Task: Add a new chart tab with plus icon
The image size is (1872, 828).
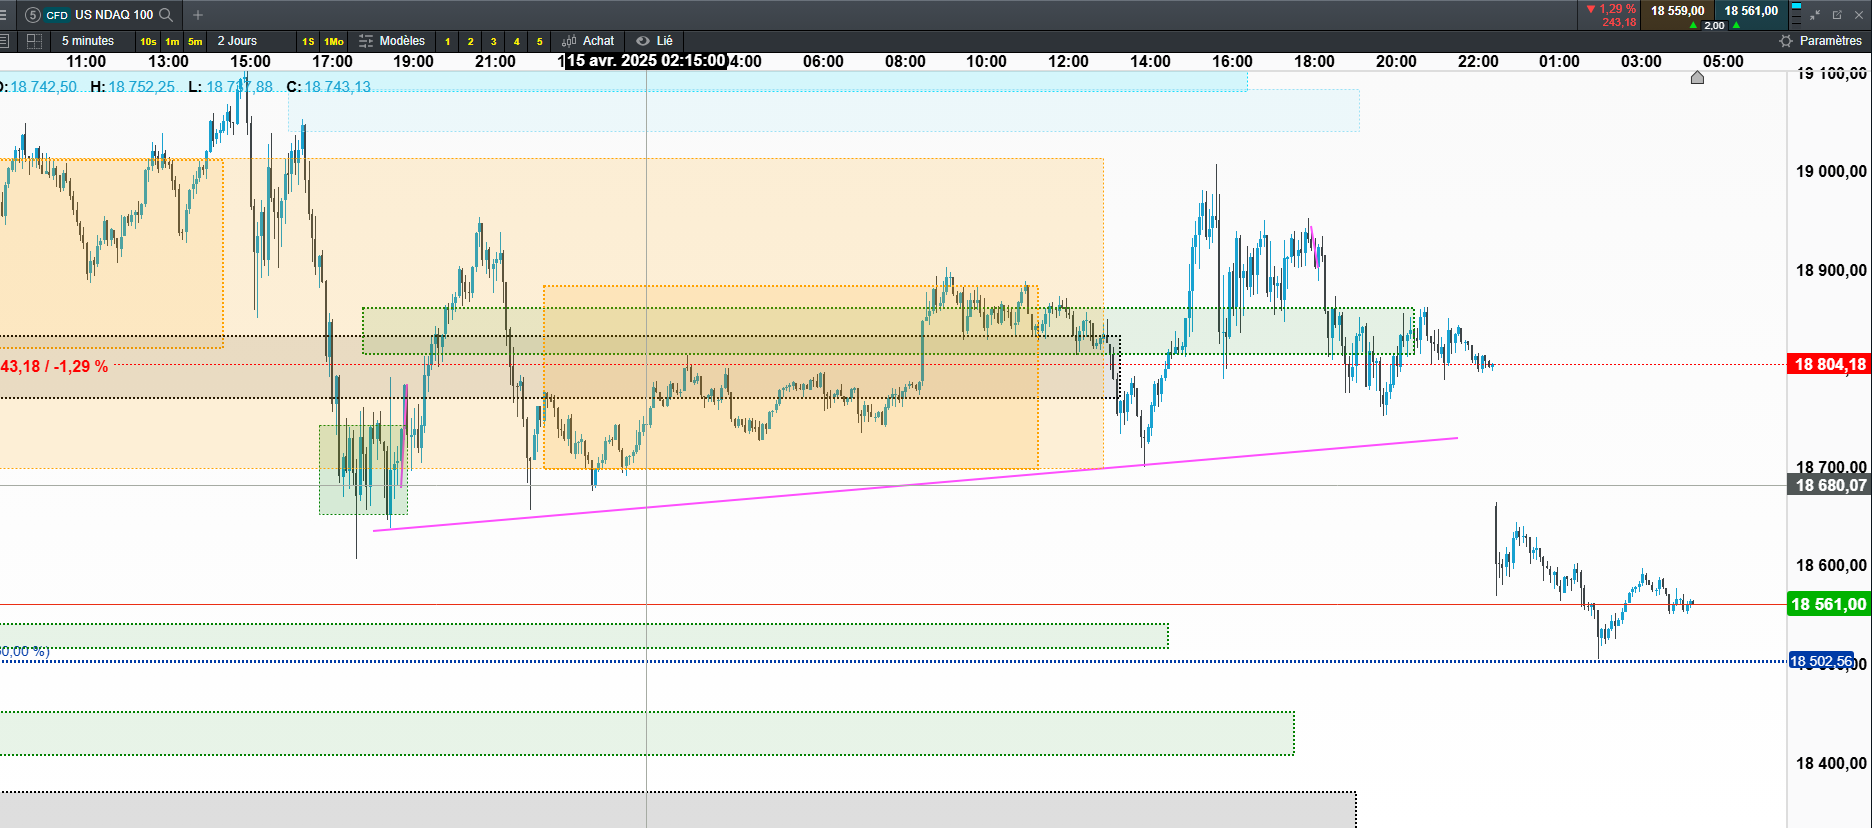Action: (198, 15)
